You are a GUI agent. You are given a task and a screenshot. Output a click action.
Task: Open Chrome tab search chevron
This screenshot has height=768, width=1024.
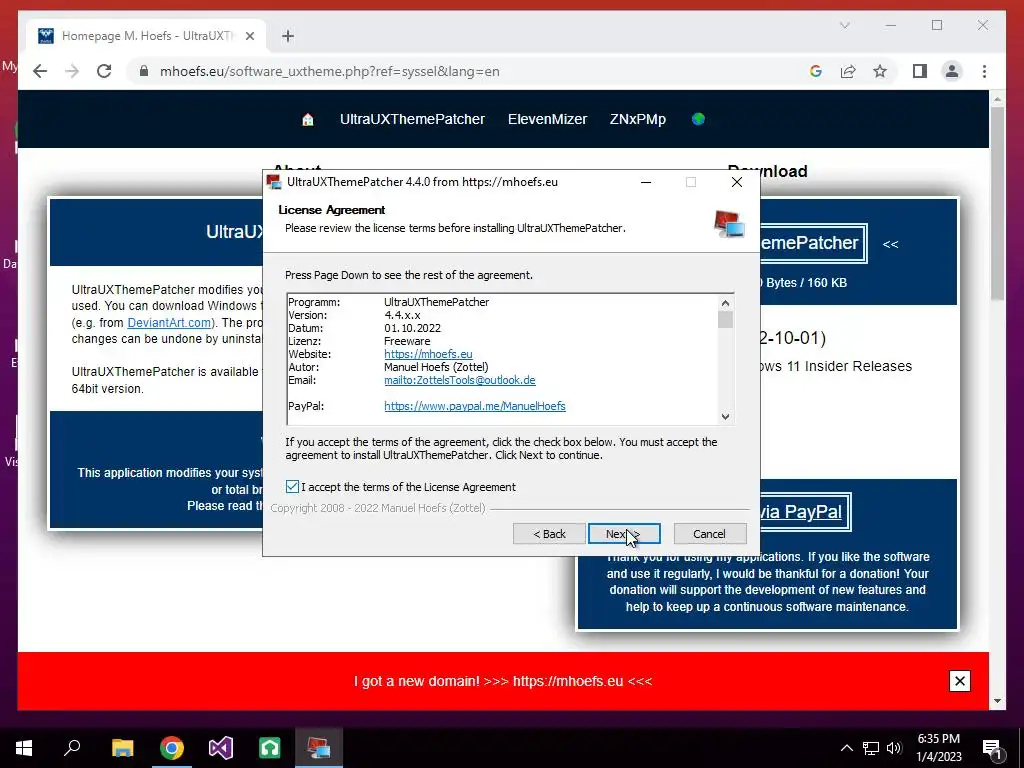click(x=844, y=25)
